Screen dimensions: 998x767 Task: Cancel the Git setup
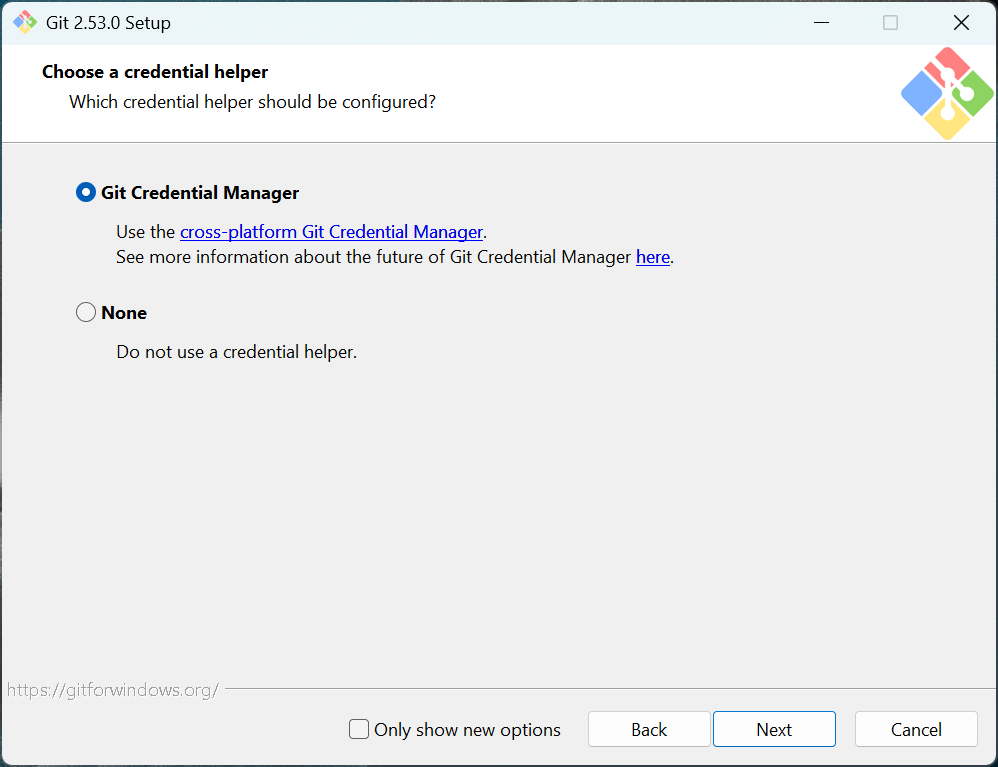point(916,729)
